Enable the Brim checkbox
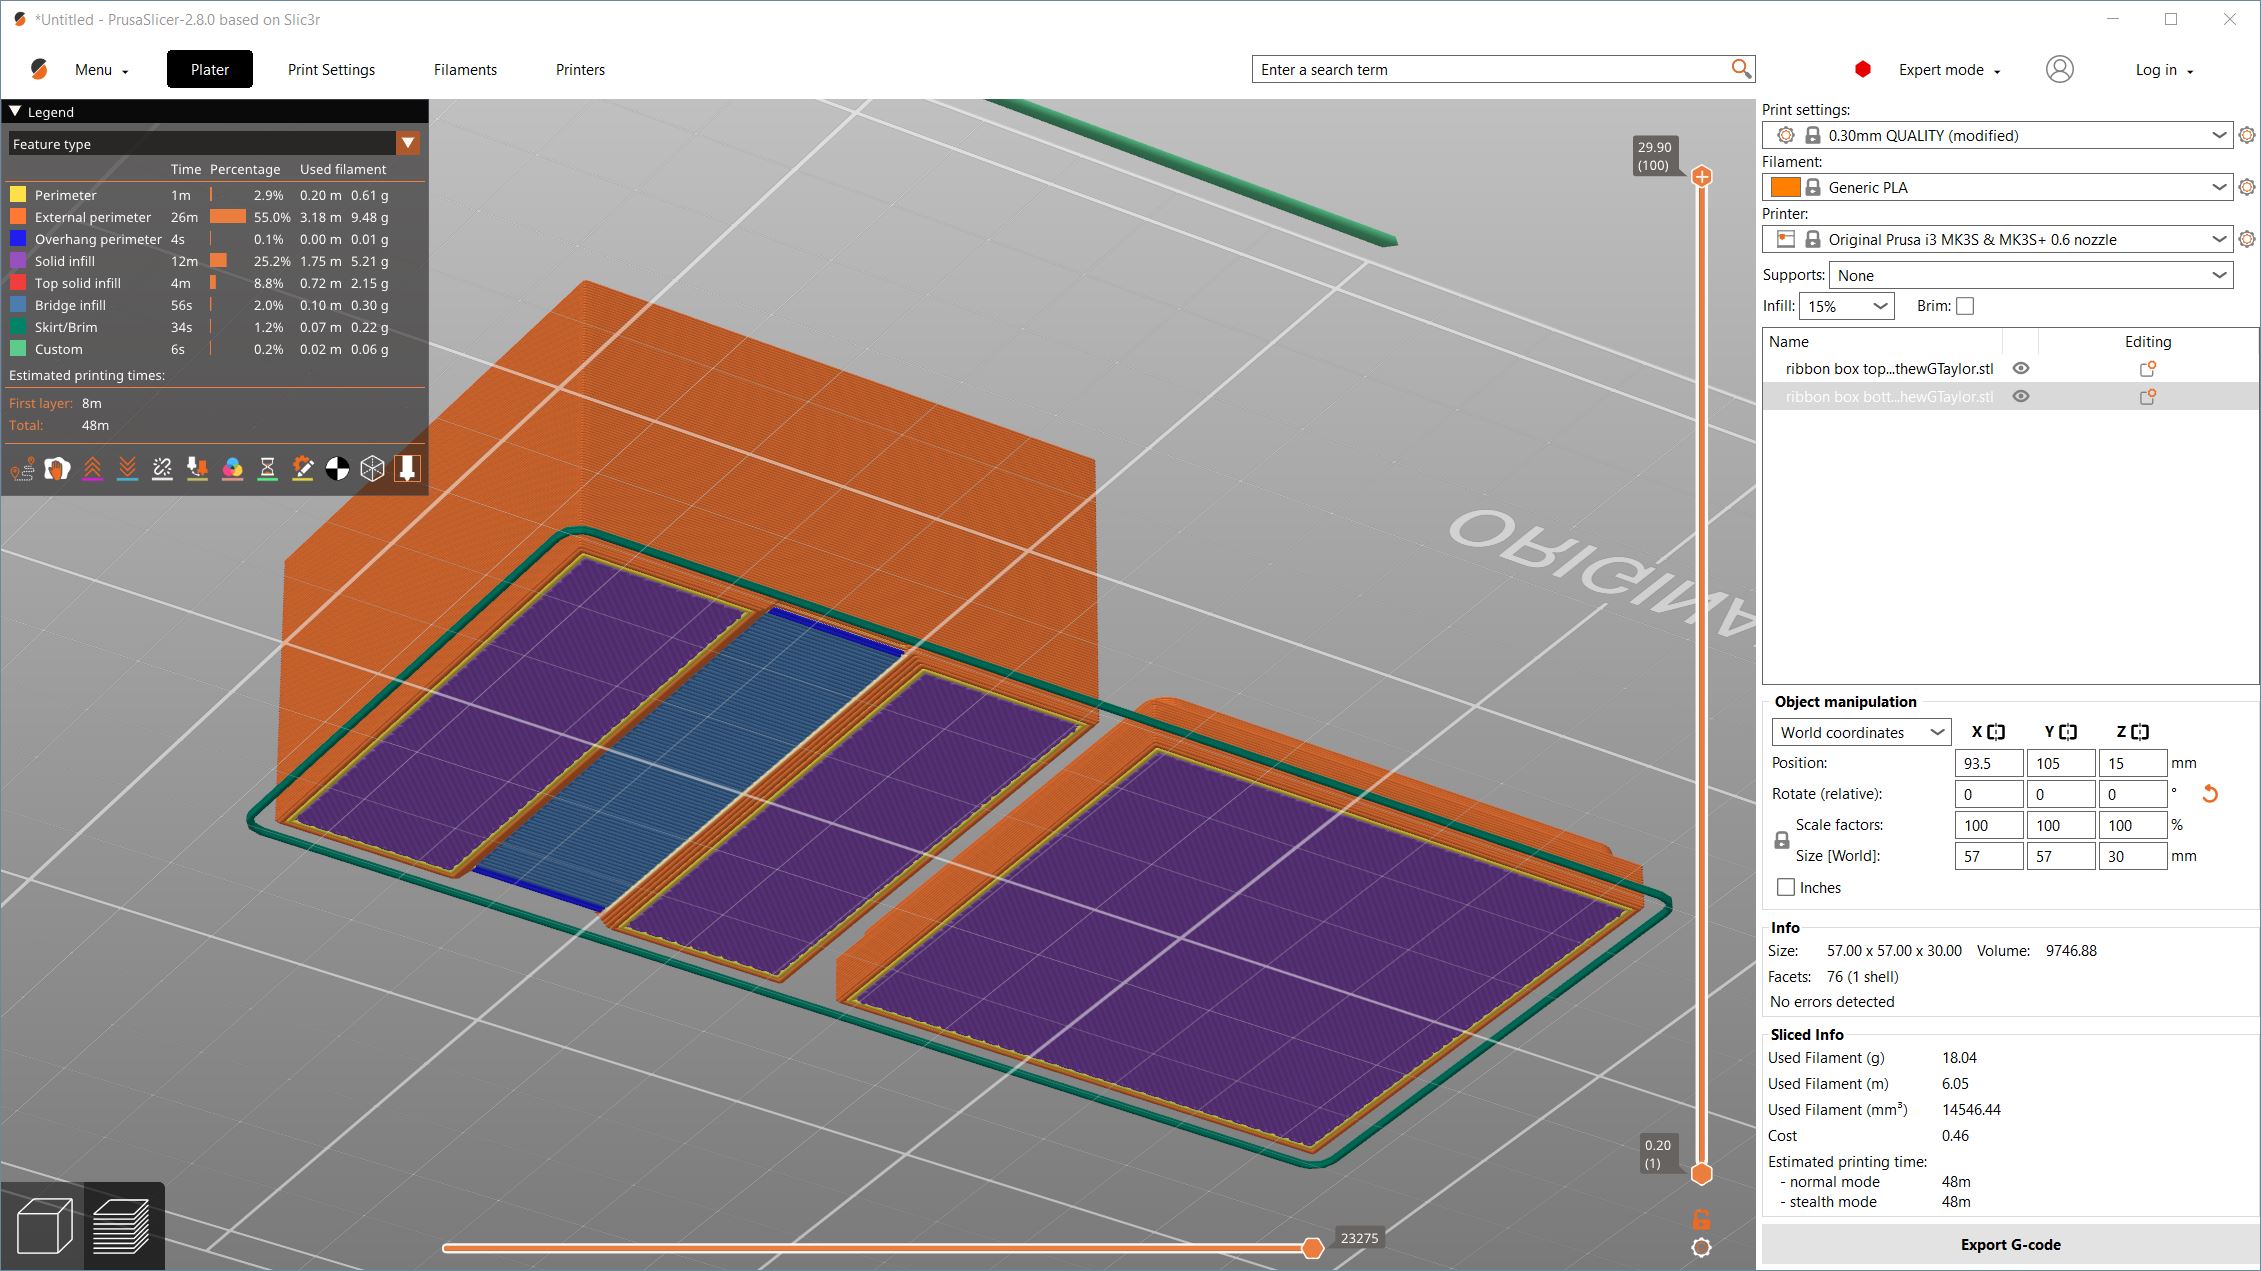 (1965, 306)
